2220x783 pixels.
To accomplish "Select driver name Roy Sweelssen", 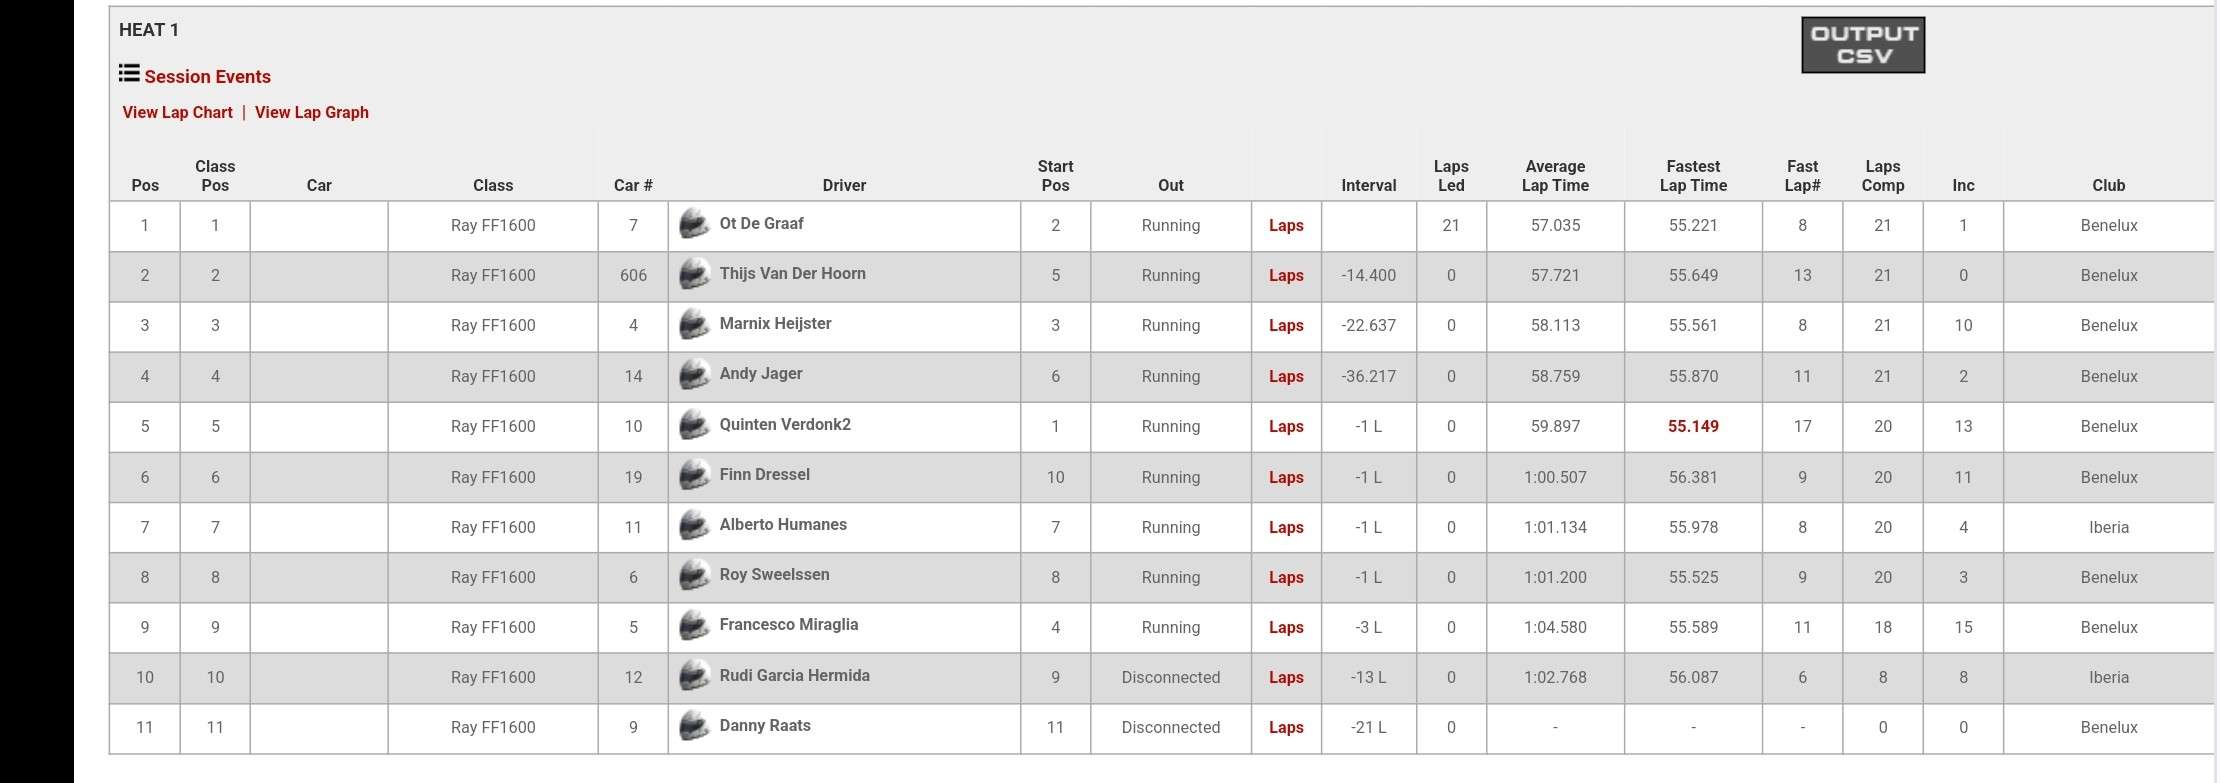I will (x=774, y=575).
